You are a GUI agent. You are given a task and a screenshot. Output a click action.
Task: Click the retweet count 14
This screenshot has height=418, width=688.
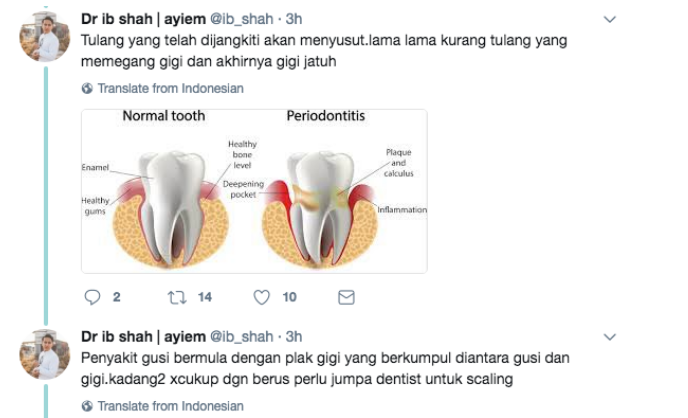coord(205,297)
